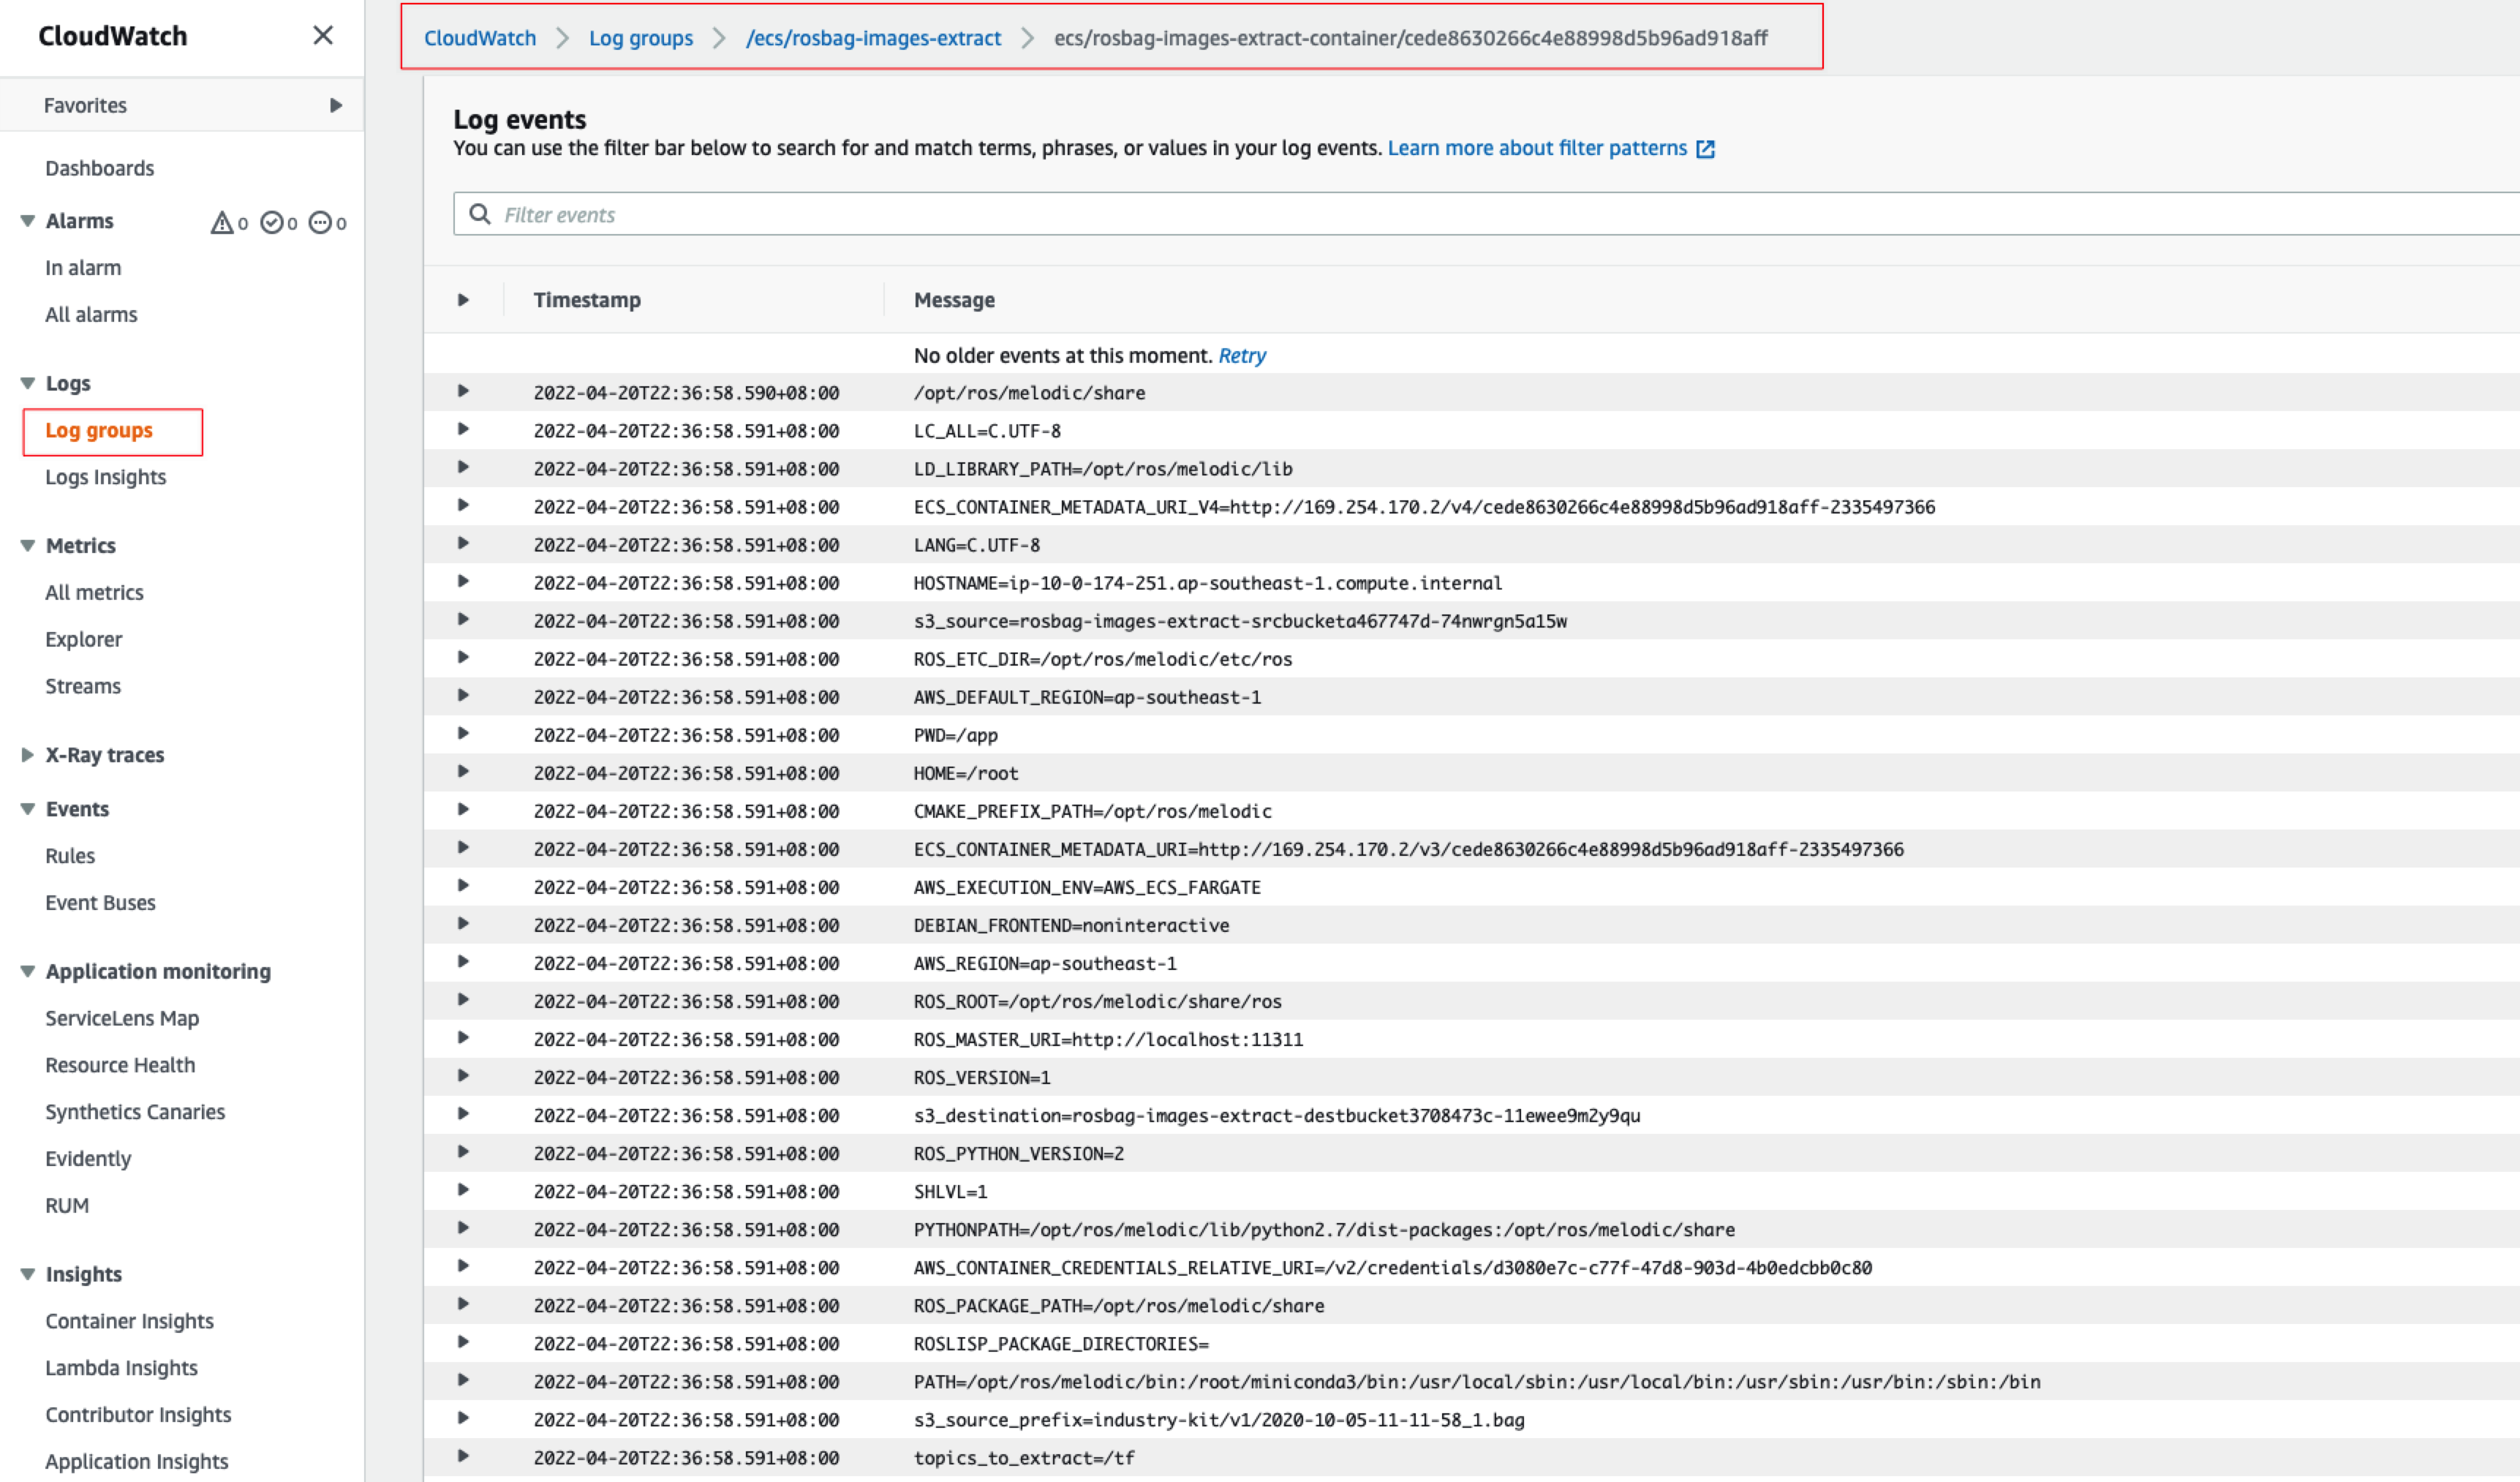Collapse the Logs section
Image resolution: width=2520 pixels, height=1482 pixels.
pyautogui.click(x=28, y=383)
